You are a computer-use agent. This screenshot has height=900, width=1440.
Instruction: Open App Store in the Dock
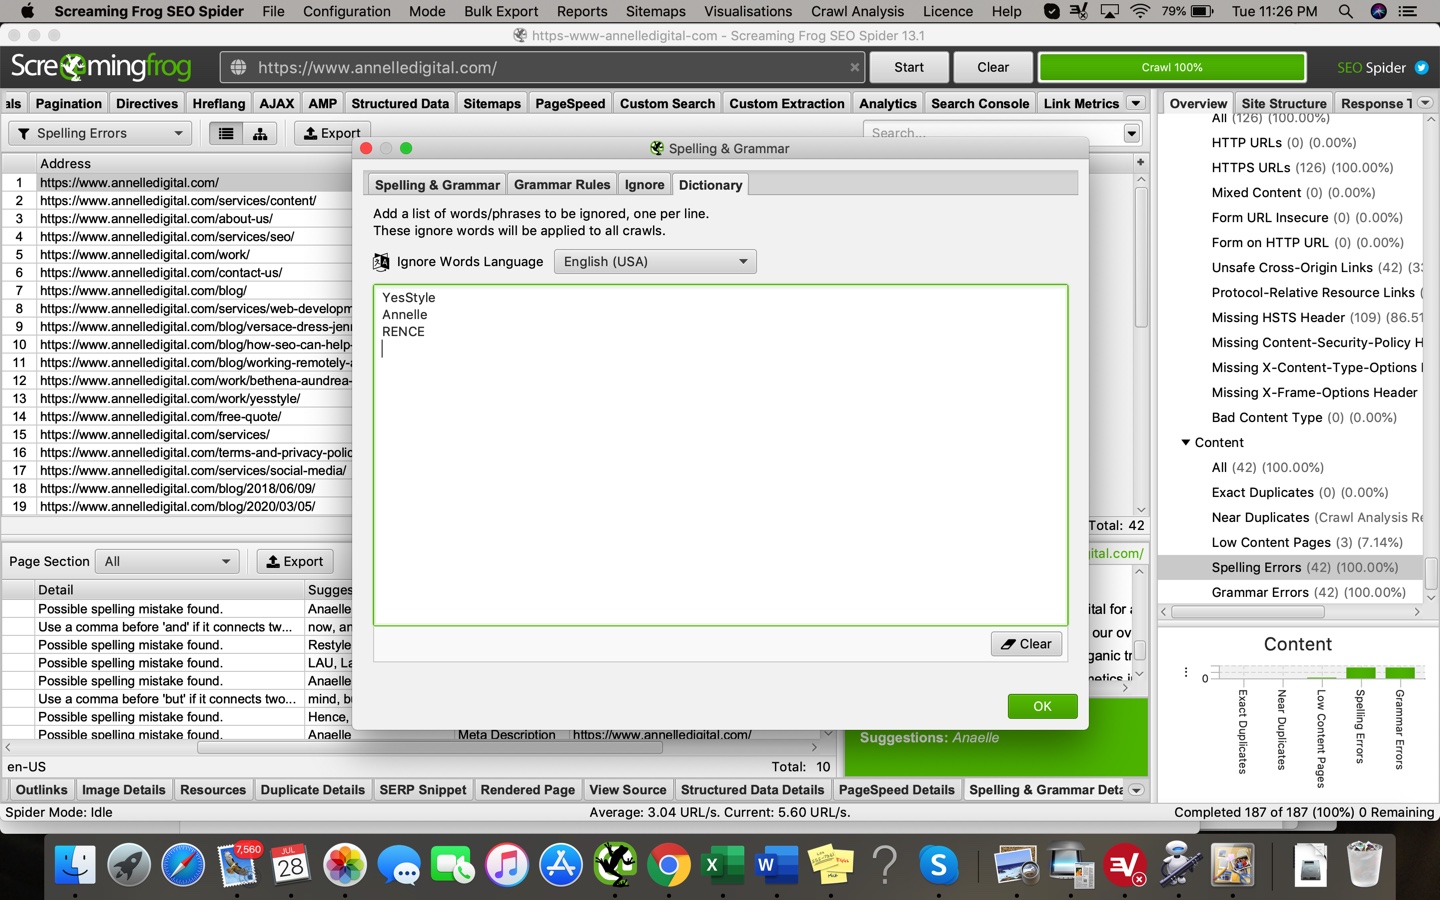click(561, 865)
